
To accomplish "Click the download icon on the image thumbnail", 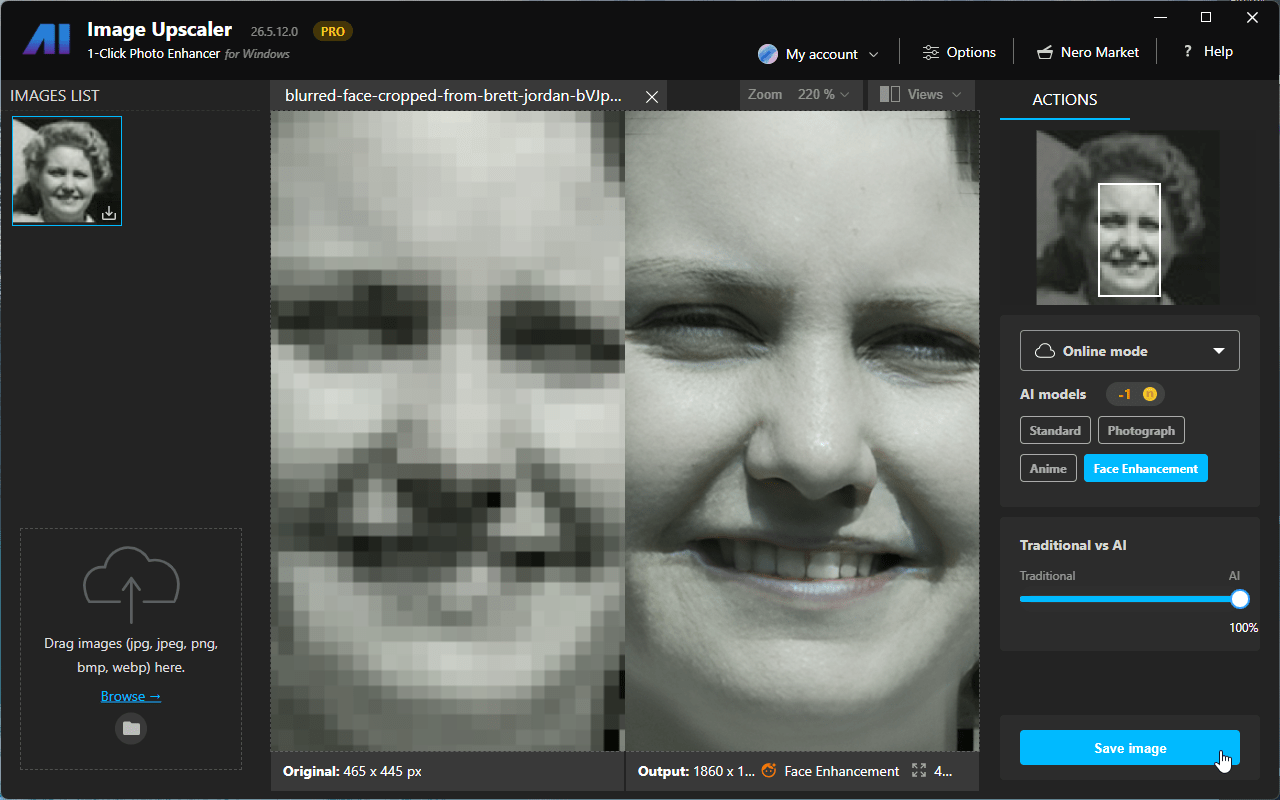I will click(x=109, y=213).
